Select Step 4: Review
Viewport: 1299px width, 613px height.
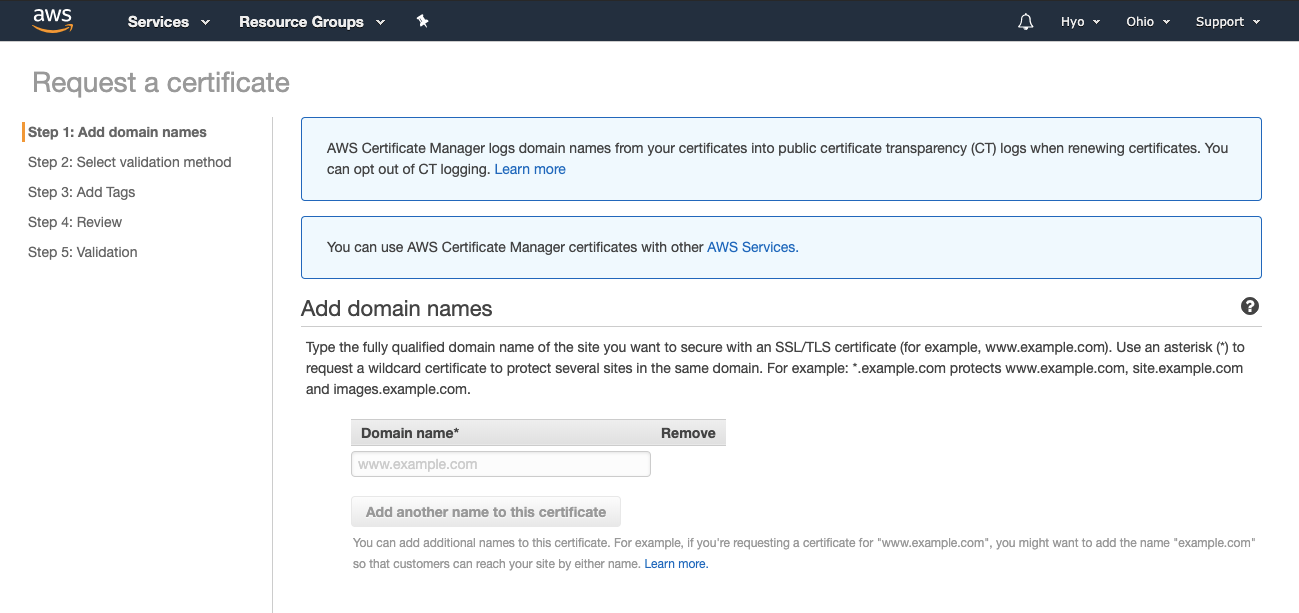[x=74, y=222]
